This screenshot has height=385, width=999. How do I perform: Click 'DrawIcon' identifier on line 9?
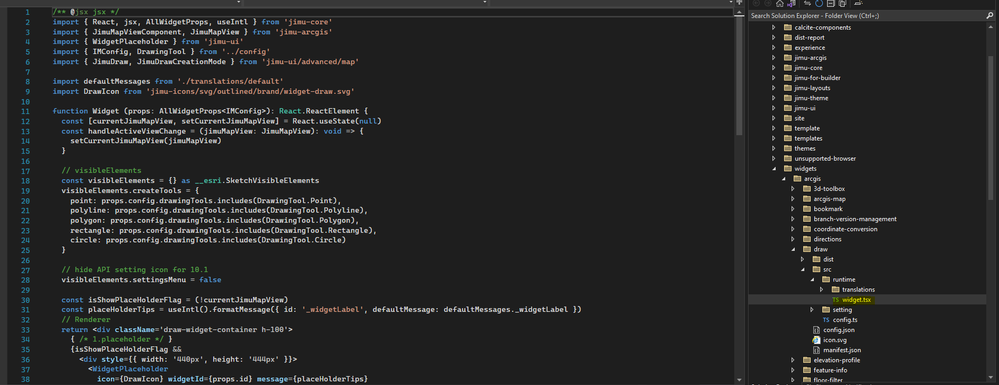click(101, 91)
